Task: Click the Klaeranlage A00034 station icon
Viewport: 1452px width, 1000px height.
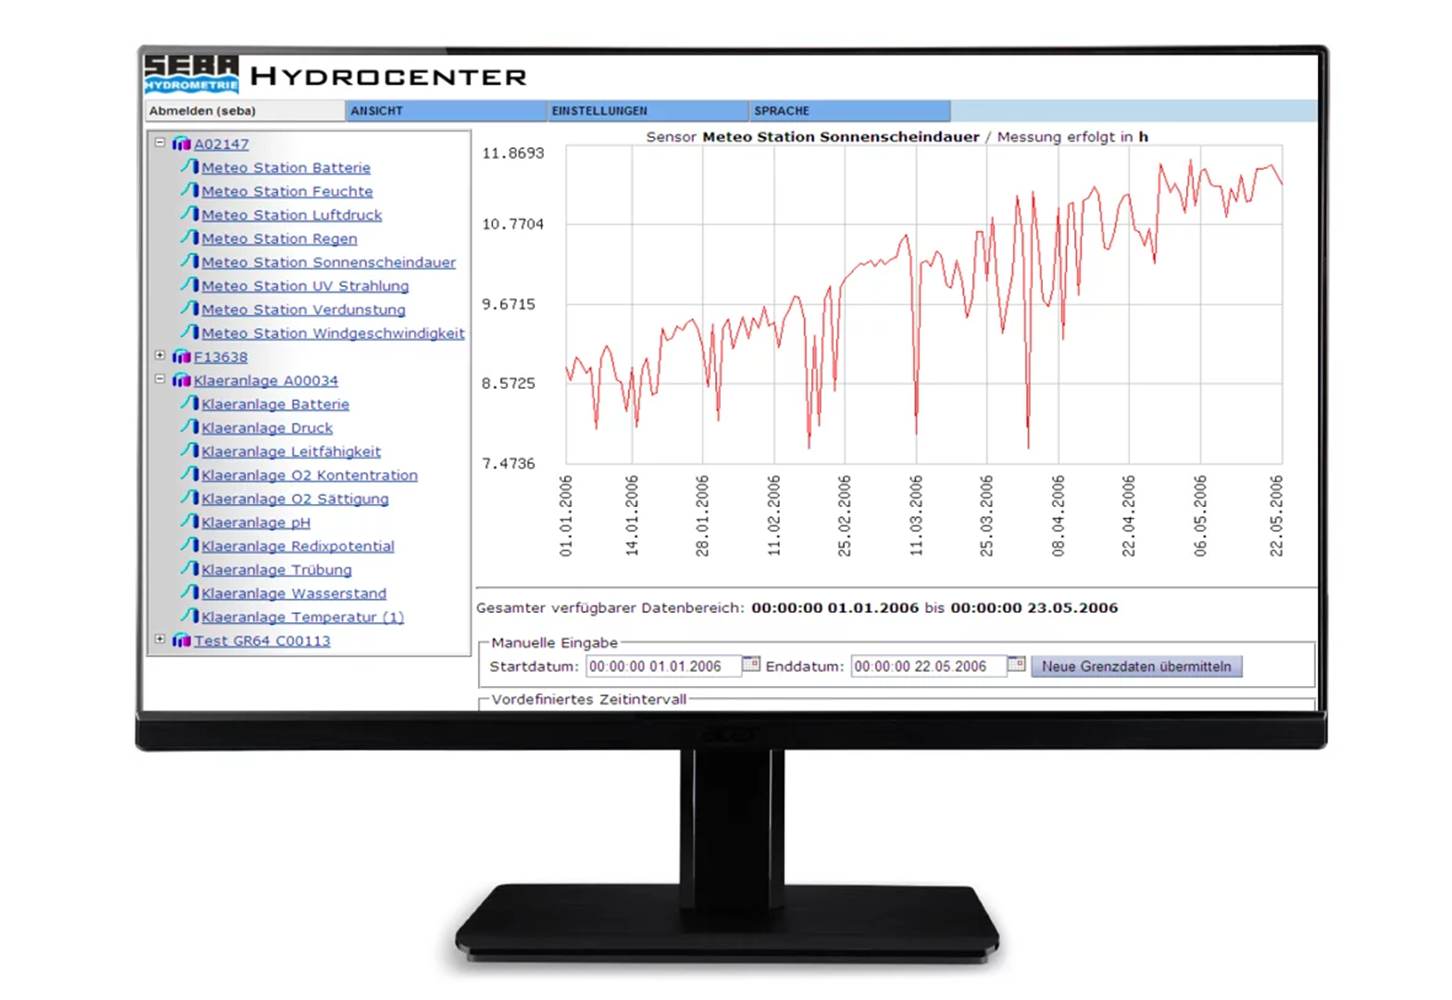Action: [181, 381]
